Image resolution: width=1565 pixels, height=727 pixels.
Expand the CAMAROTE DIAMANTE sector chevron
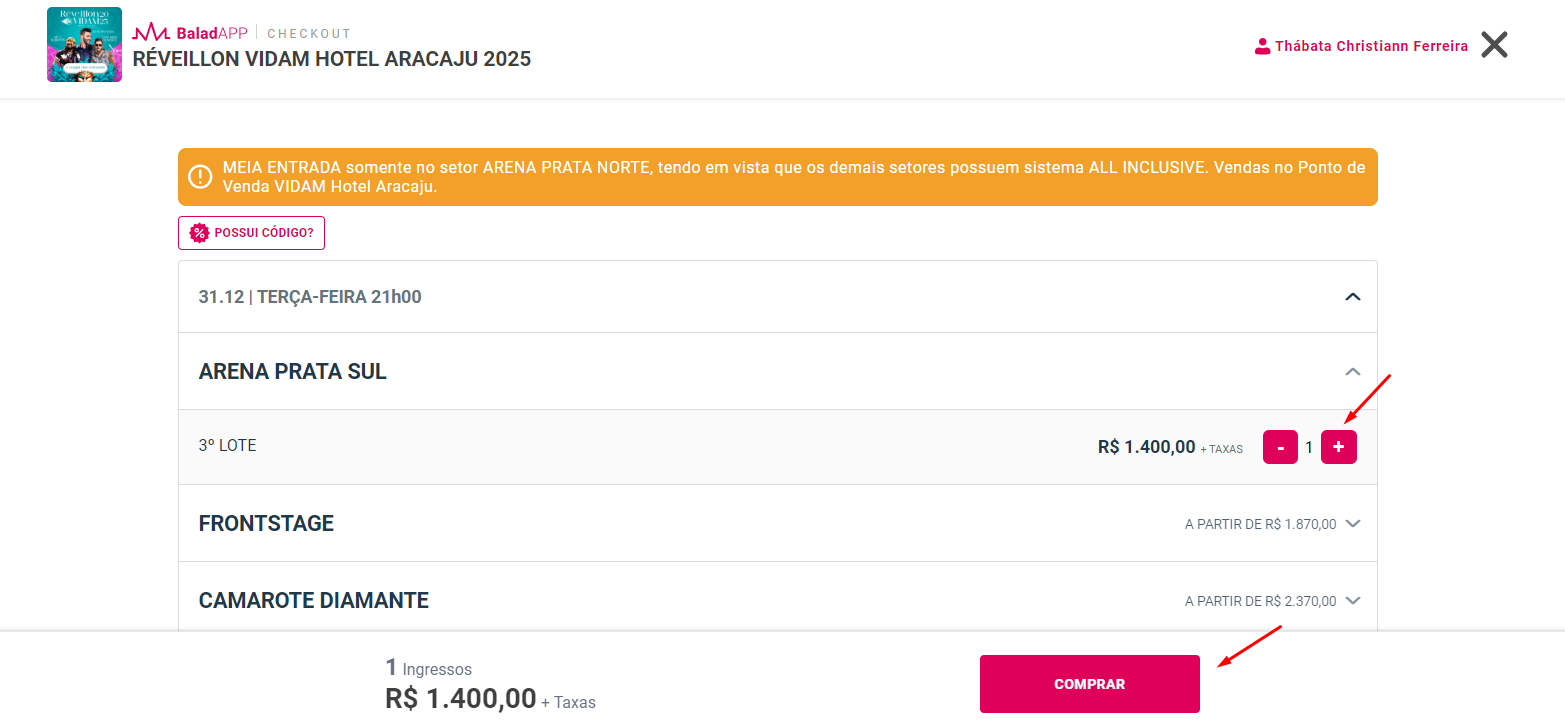pyautogui.click(x=1353, y=601)
